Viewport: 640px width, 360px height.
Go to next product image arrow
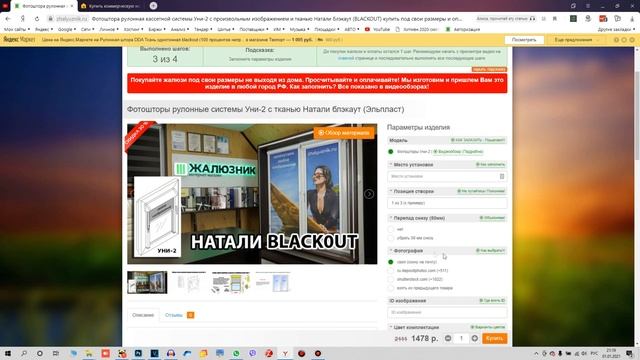pyautogui.click(x=369, y=194)
